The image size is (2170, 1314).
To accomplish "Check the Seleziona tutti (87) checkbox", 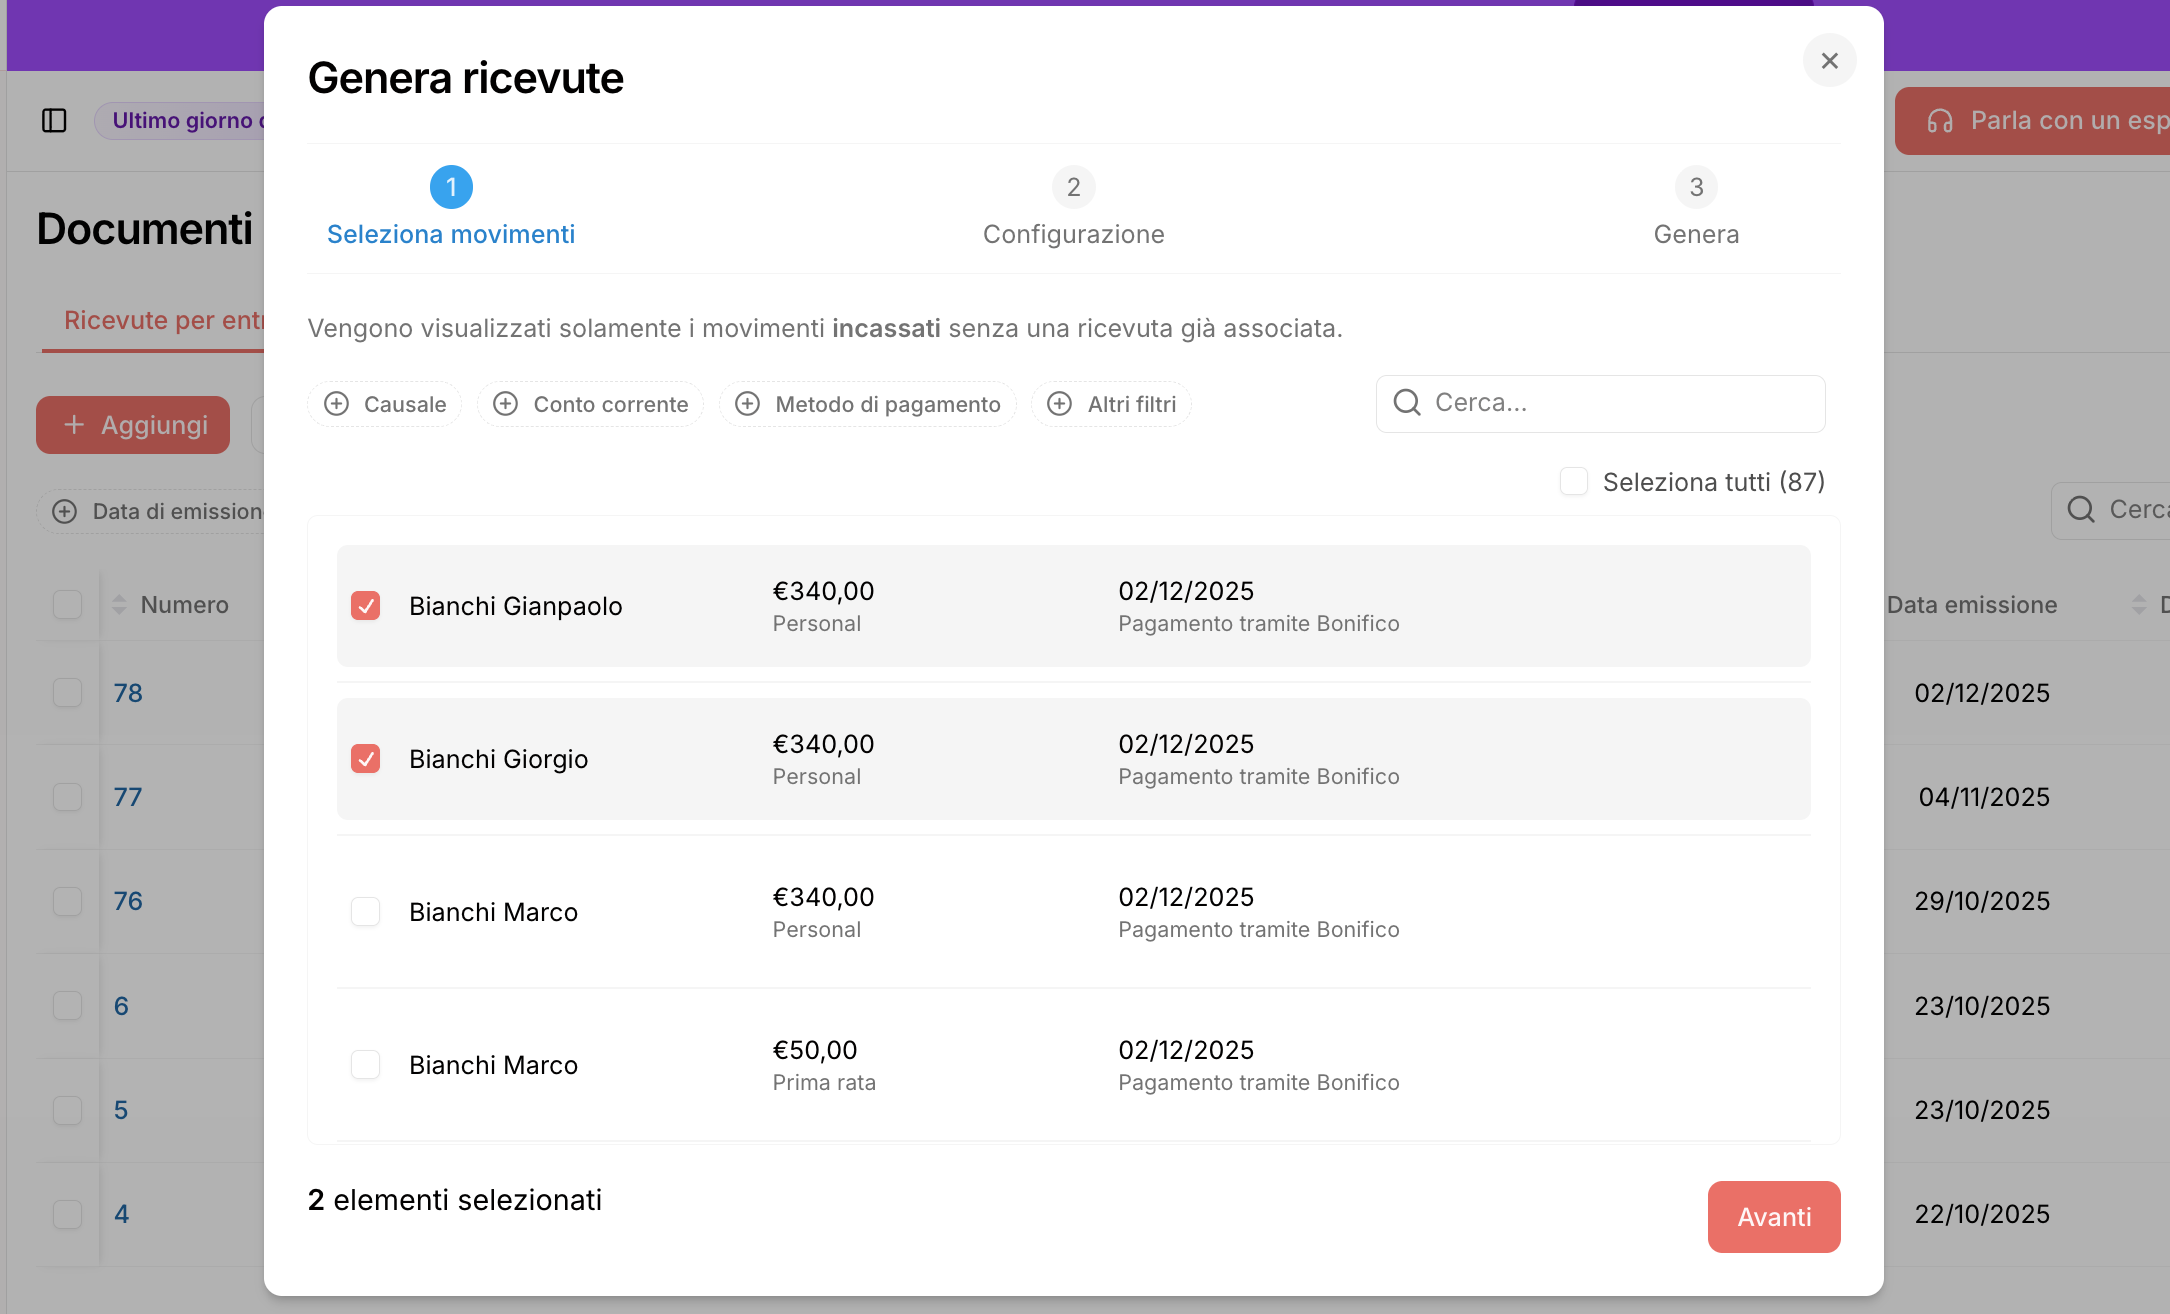I will 1574,482.
